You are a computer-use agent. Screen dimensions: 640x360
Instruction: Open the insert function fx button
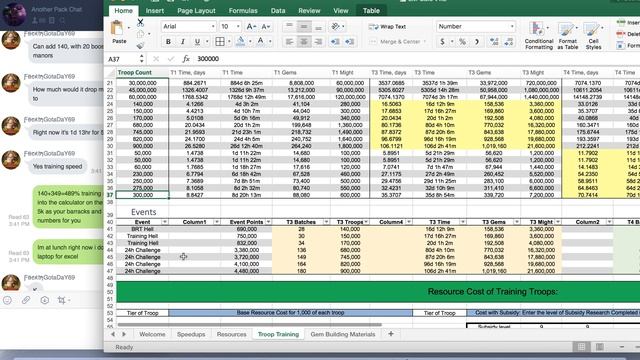[x=186, y=59]
